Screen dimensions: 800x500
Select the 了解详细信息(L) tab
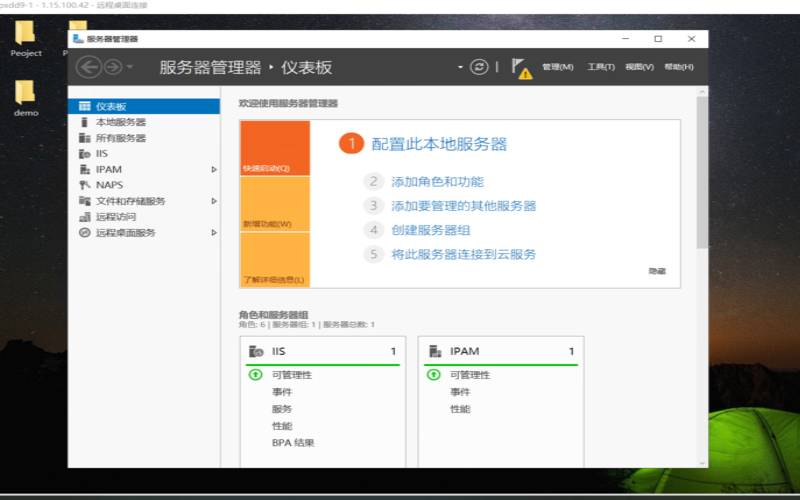(275, 260)
